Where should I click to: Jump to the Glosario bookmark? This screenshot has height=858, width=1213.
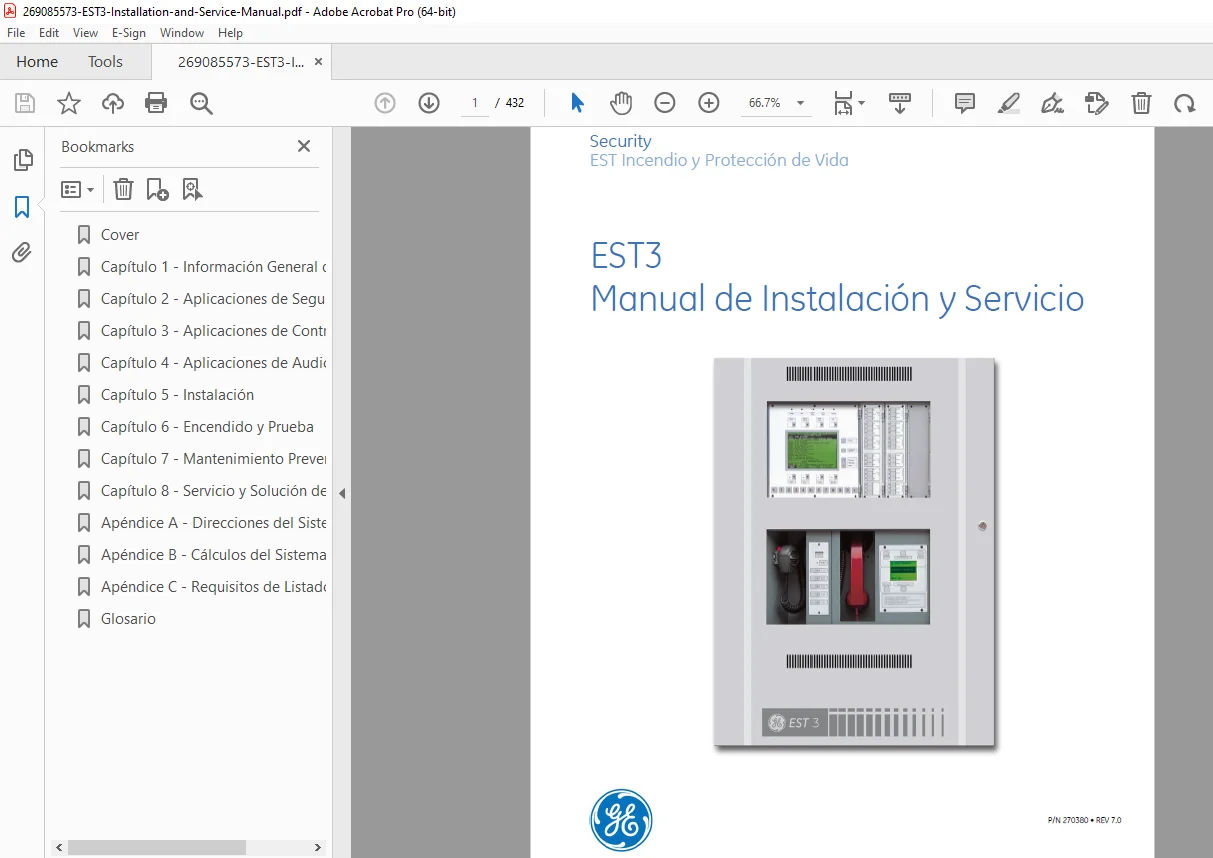tap(128, 619)
